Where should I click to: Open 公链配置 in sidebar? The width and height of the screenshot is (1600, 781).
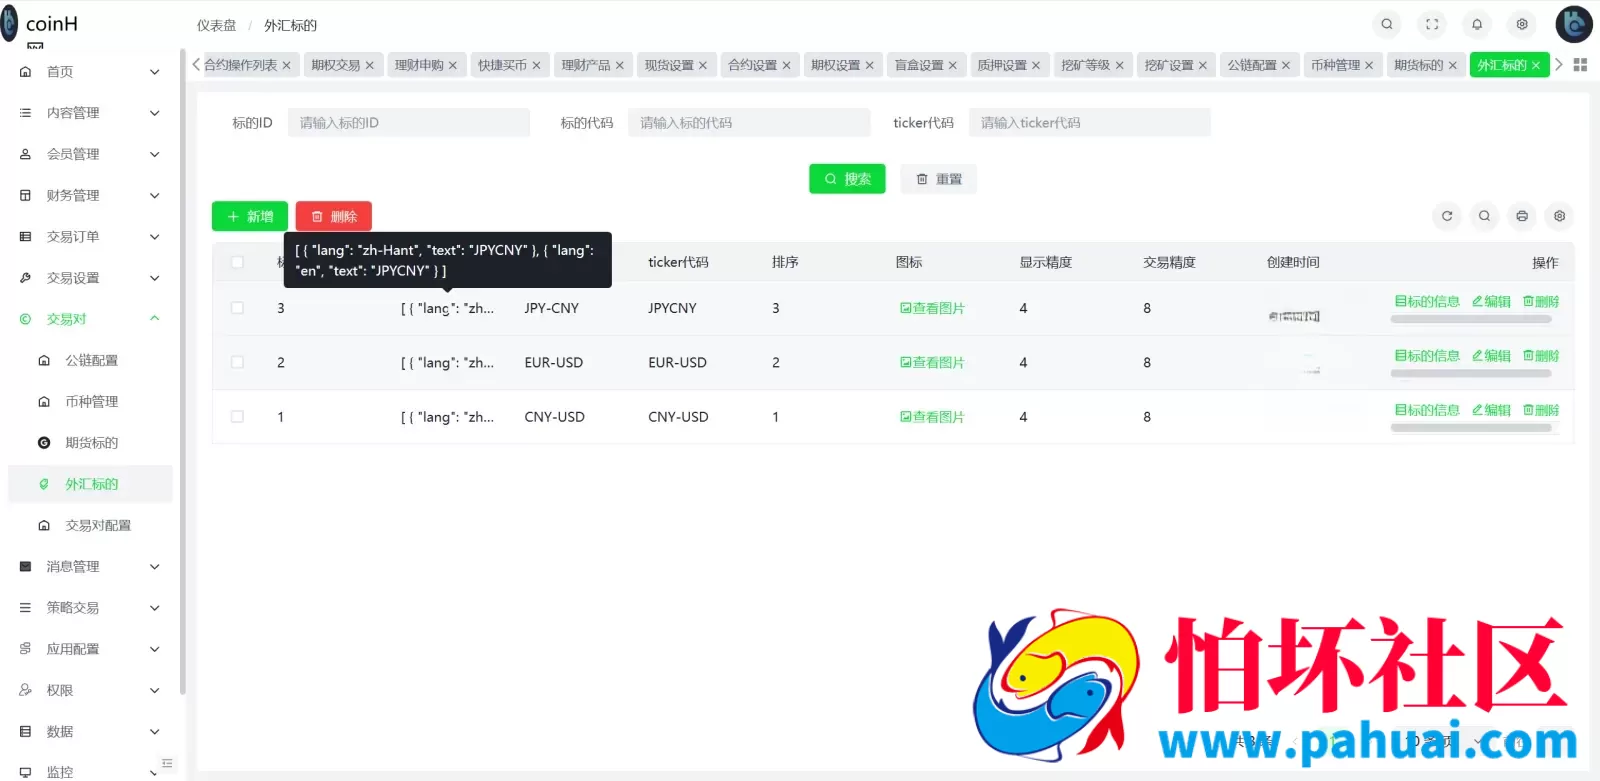[x=90, y=360]
